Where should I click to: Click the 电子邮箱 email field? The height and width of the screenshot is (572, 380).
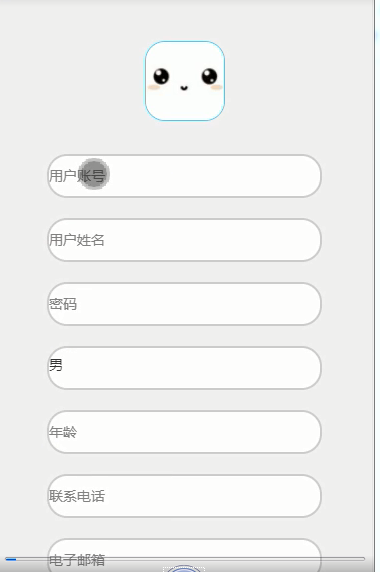tap(185, 555)
